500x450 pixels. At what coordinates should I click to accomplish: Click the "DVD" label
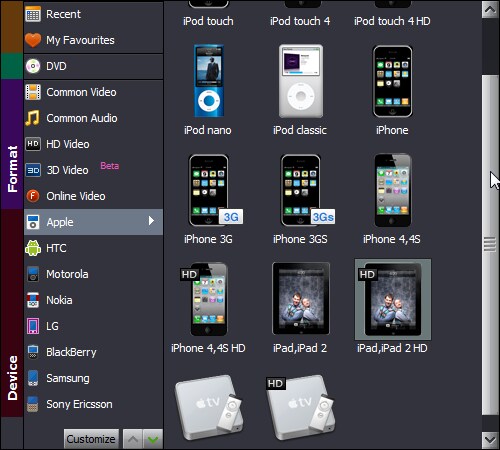point(56,66)
